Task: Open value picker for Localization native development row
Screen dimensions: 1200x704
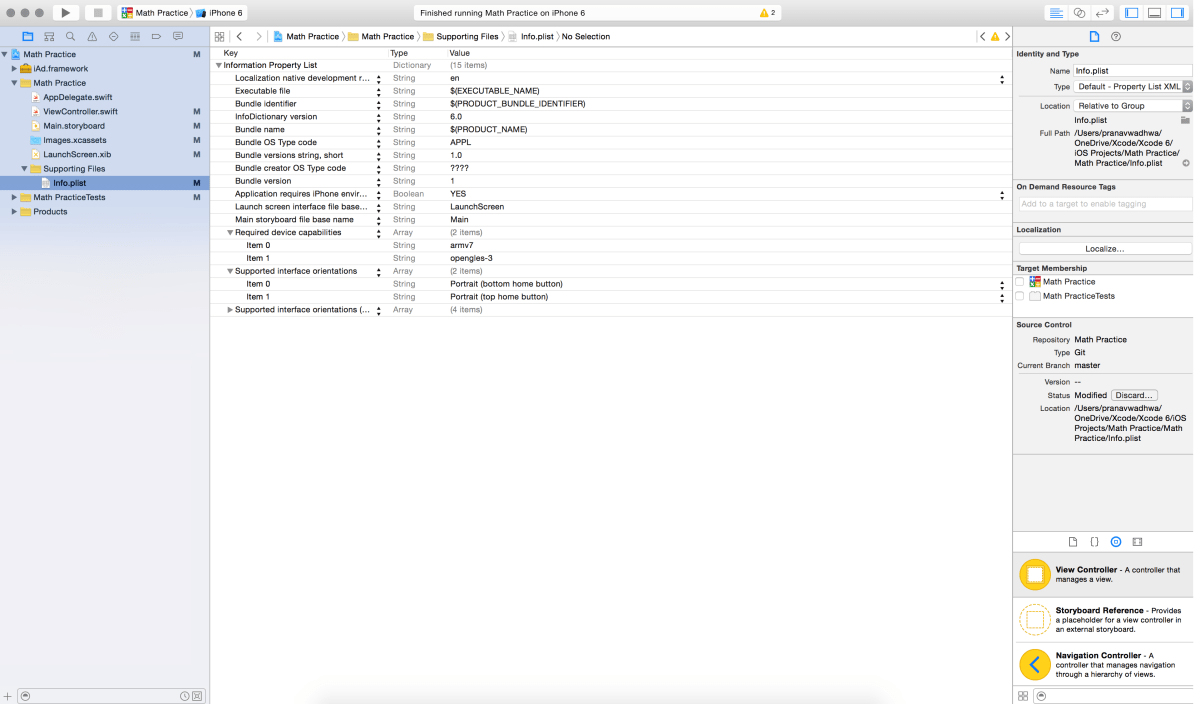Action: coord(1002,78)
